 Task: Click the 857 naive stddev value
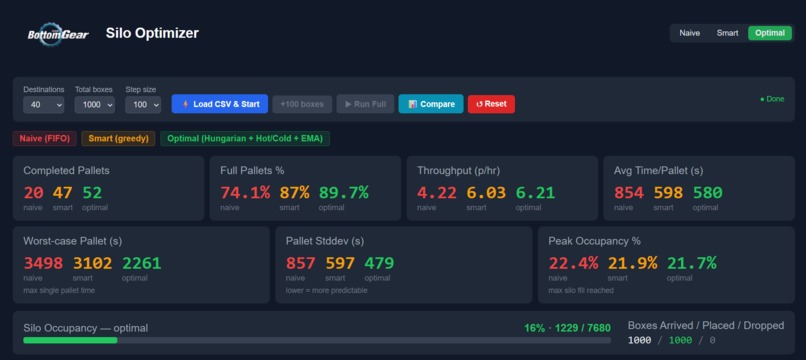coord(301,263)
